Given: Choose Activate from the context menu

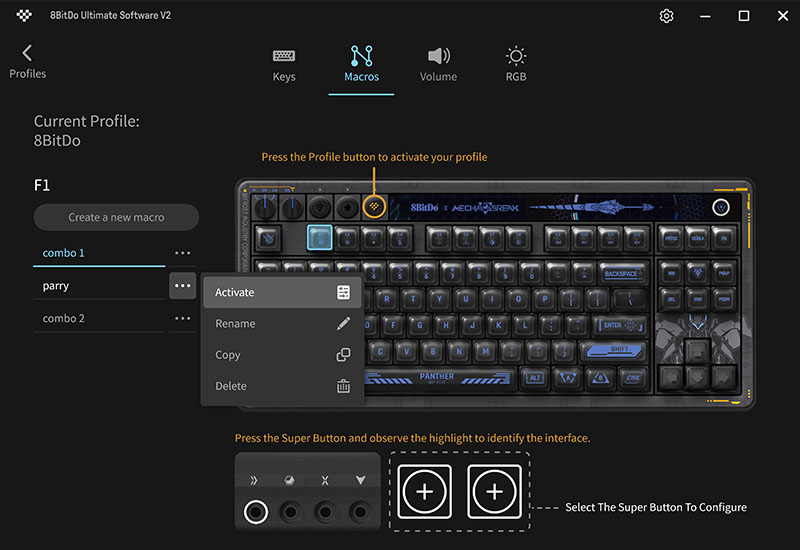Looking at the screenshot, I should [282, 292].
